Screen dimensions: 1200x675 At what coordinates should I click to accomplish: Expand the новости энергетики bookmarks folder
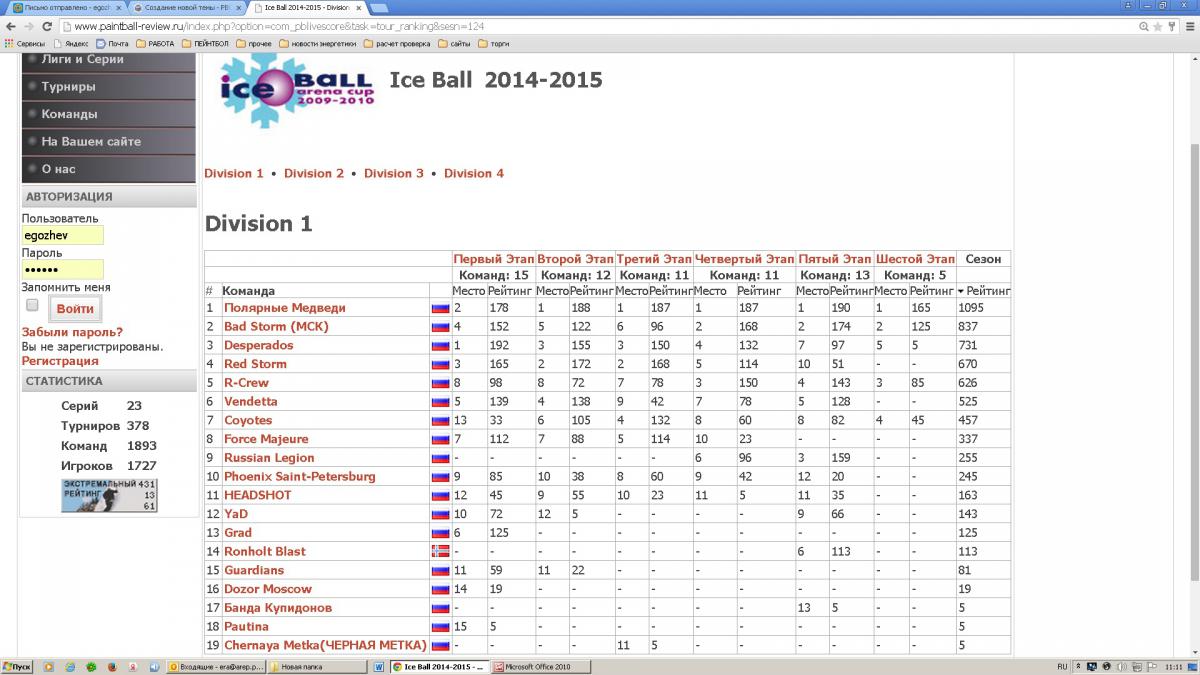click(318, 43)
